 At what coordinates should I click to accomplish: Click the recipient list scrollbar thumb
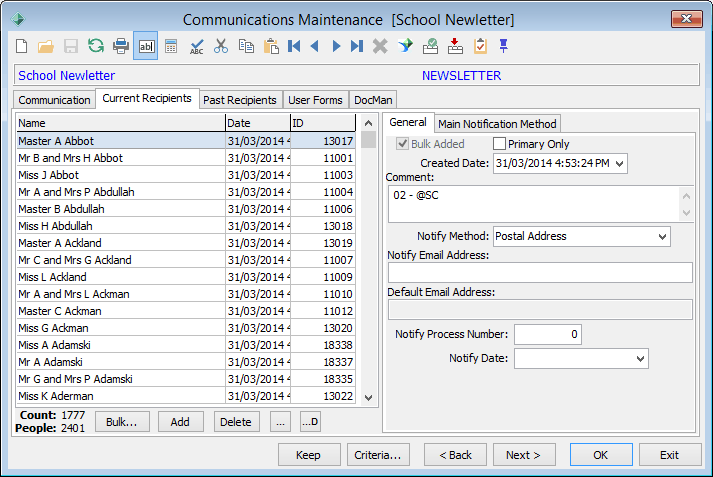(368, 140)
